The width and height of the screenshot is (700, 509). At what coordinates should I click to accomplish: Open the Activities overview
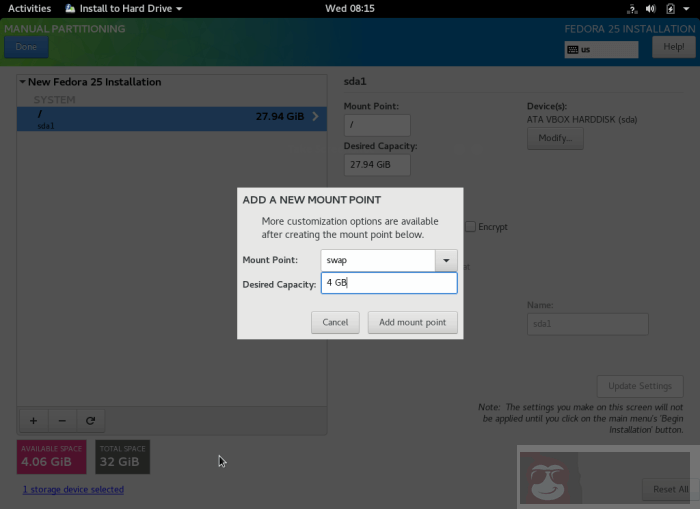point(29,8)
